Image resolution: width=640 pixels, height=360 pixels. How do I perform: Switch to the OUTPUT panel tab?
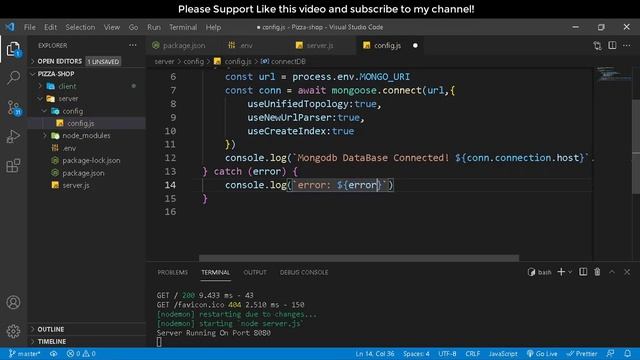point(255,272)
